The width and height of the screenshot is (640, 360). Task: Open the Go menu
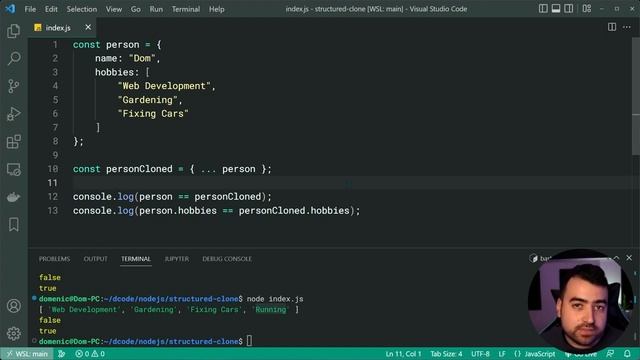136,9
